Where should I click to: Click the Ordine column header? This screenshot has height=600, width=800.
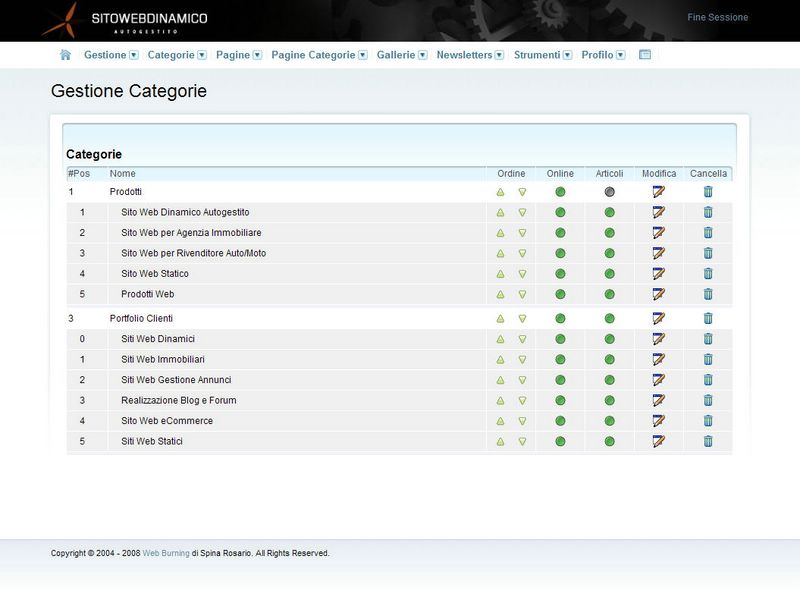point(511,173)
